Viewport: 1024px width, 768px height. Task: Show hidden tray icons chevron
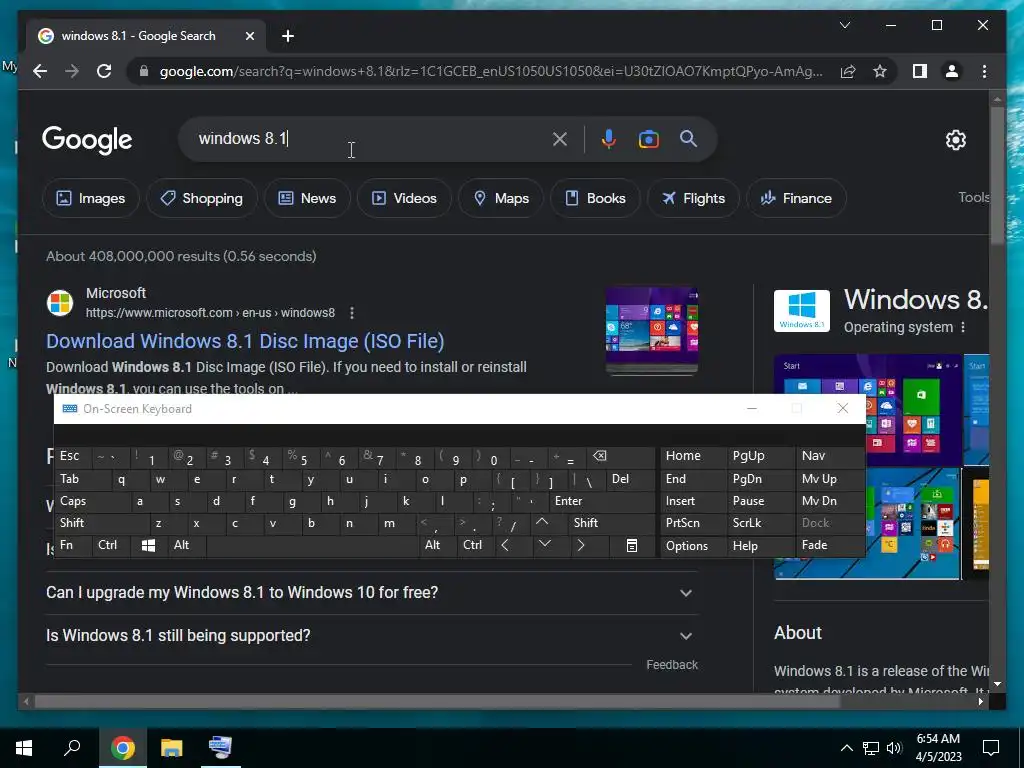point(846,748)
